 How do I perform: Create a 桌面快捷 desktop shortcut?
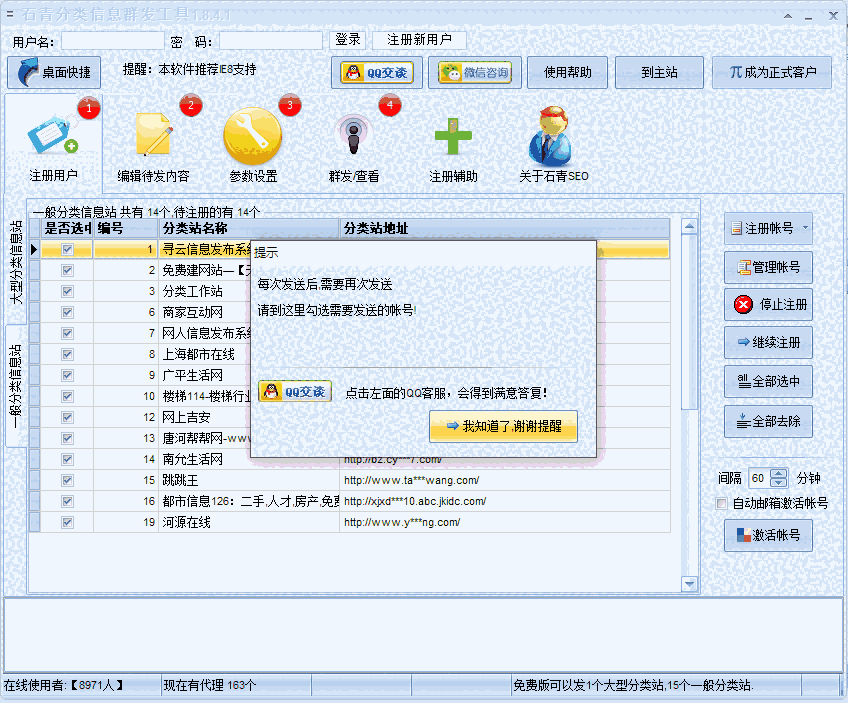click(55, 72)
